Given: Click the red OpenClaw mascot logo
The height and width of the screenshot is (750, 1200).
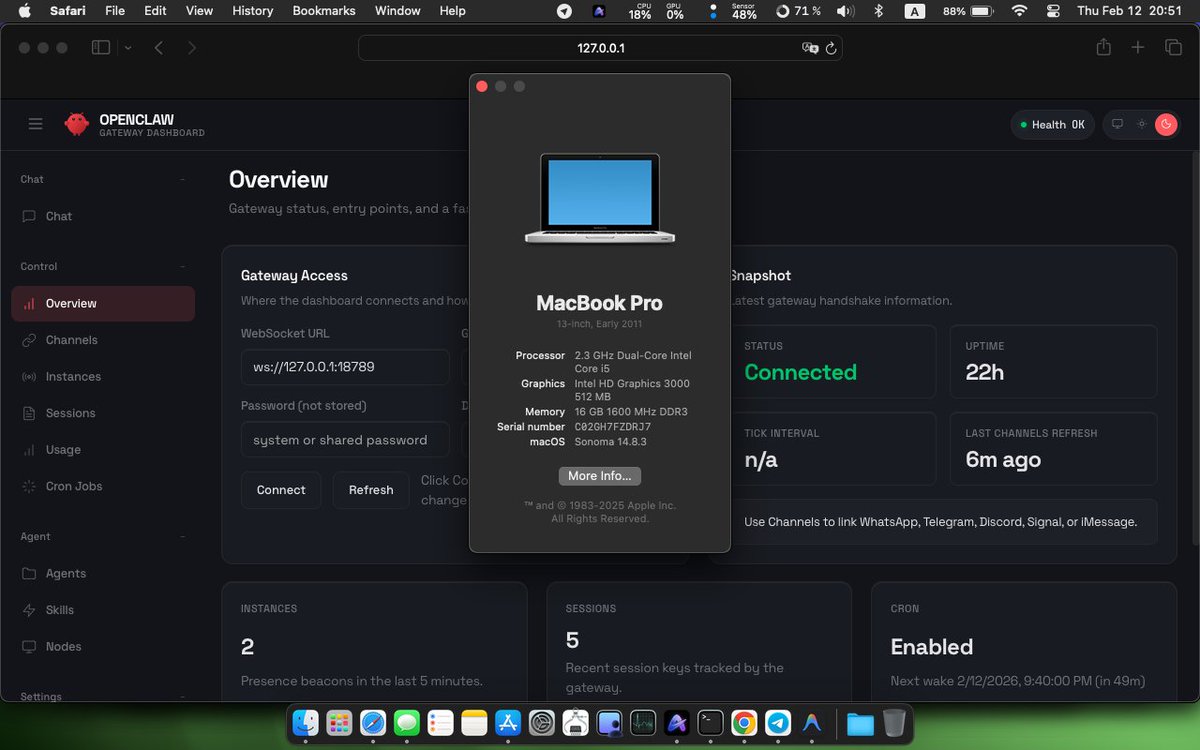Looking at the screenshot, I should coord(76,124).
